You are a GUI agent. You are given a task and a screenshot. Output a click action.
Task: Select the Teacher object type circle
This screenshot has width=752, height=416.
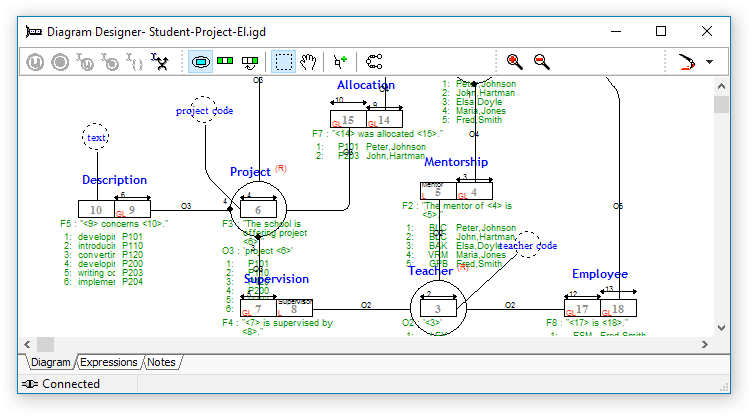(x=438, y=309)
